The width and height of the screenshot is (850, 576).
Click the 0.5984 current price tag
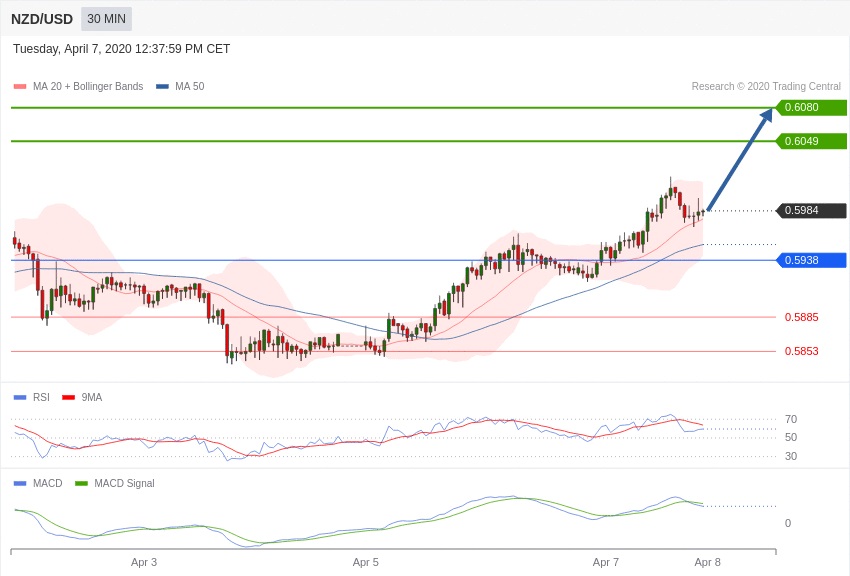811,210
